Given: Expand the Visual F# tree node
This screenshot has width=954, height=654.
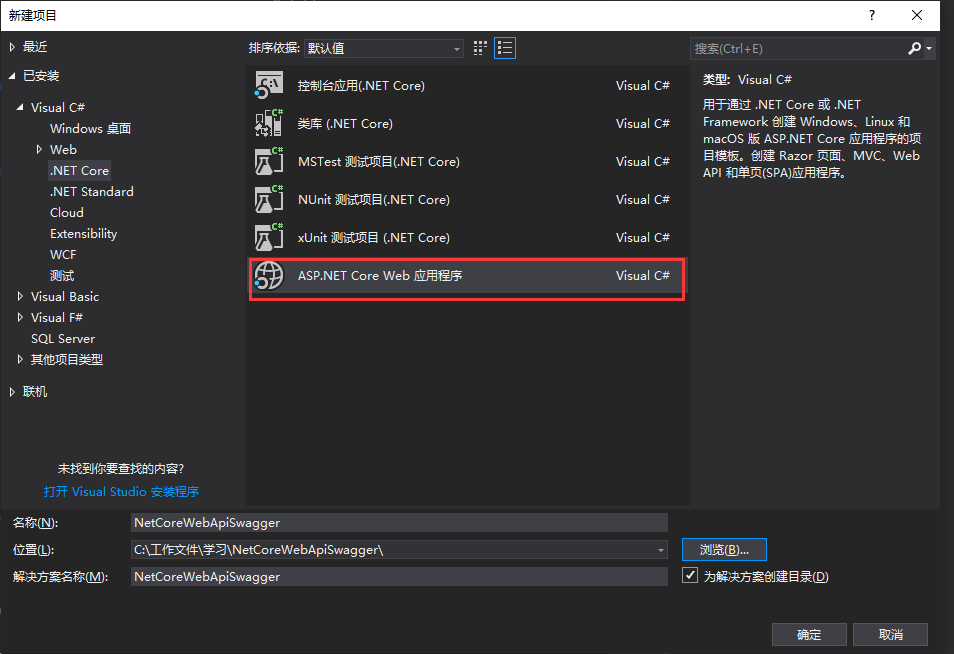Looking at the screenshot, I should click(20, 318).
